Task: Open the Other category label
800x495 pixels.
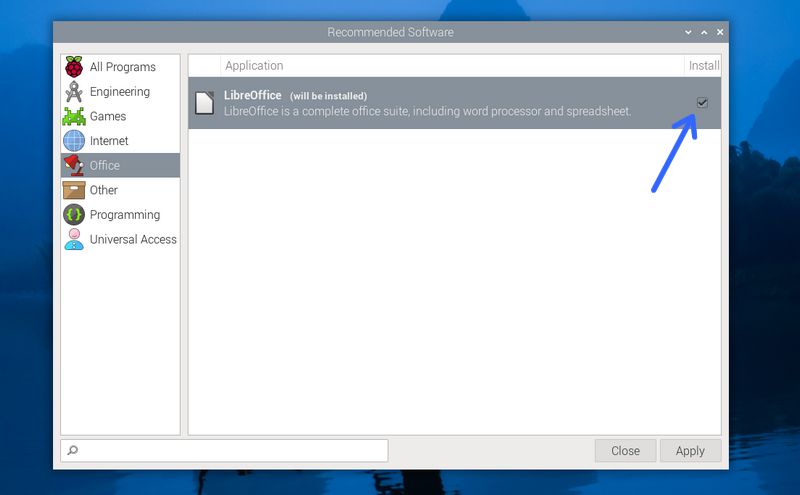Action: coord(104,190)
